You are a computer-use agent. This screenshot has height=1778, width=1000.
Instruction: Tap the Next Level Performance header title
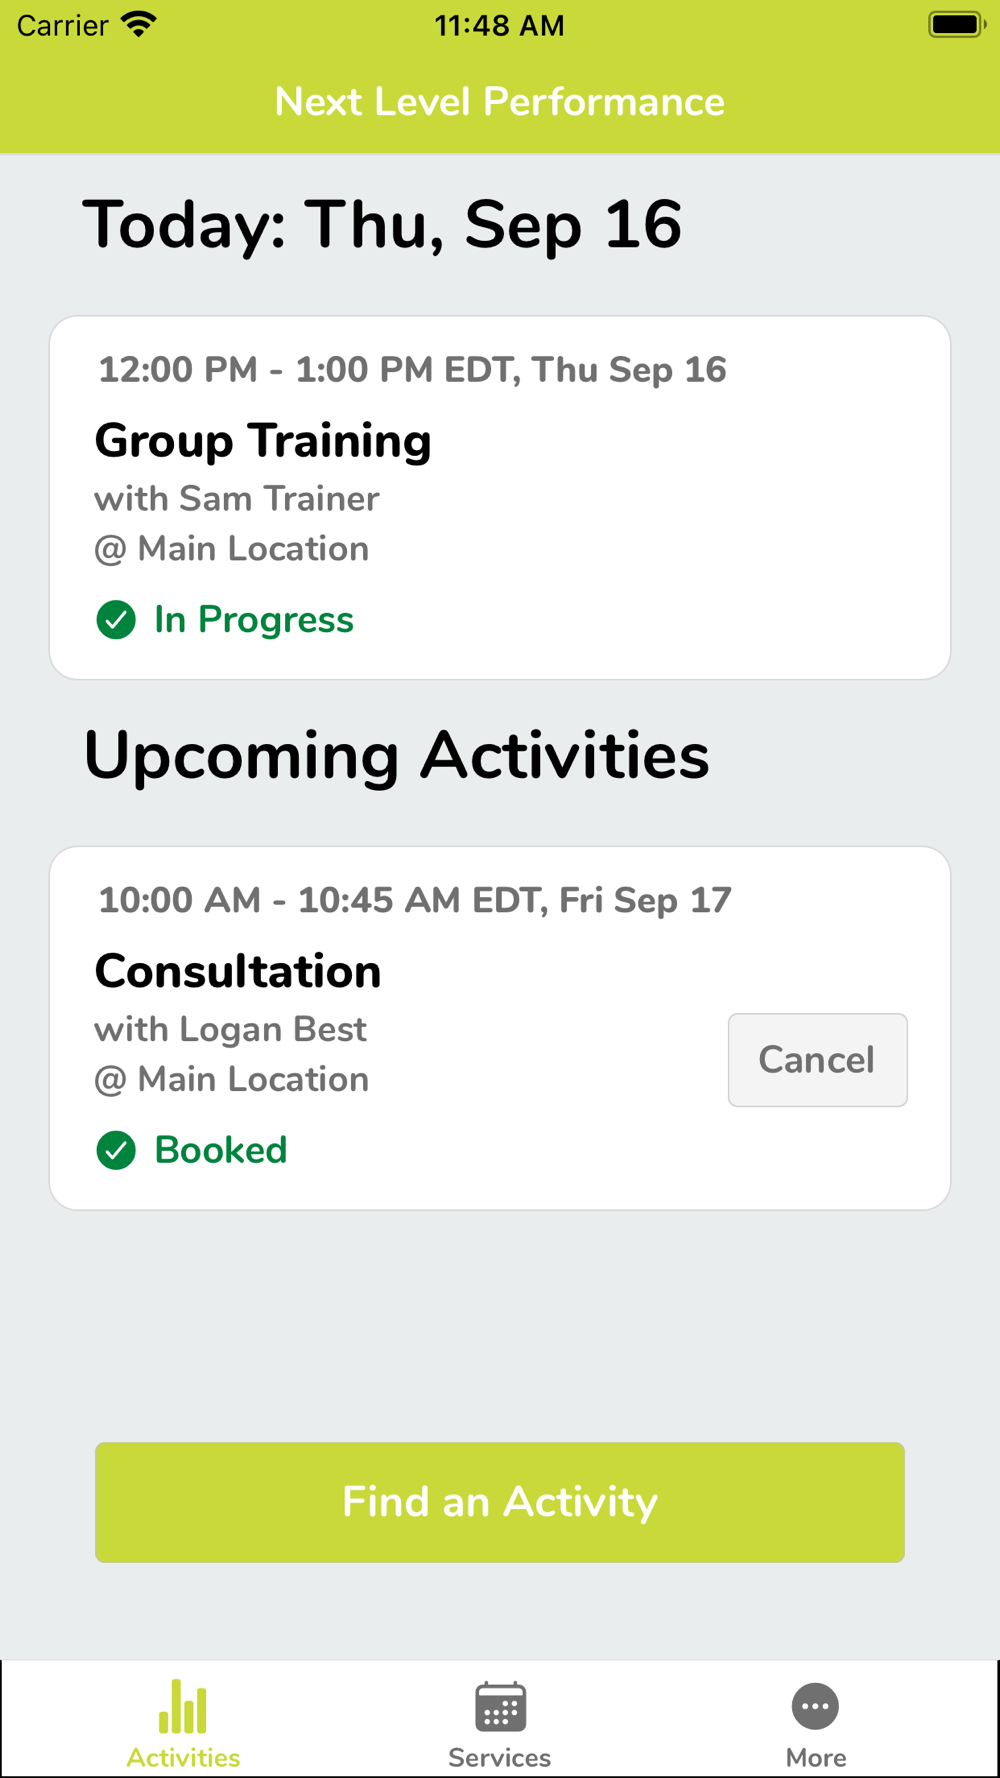[500, 102]
